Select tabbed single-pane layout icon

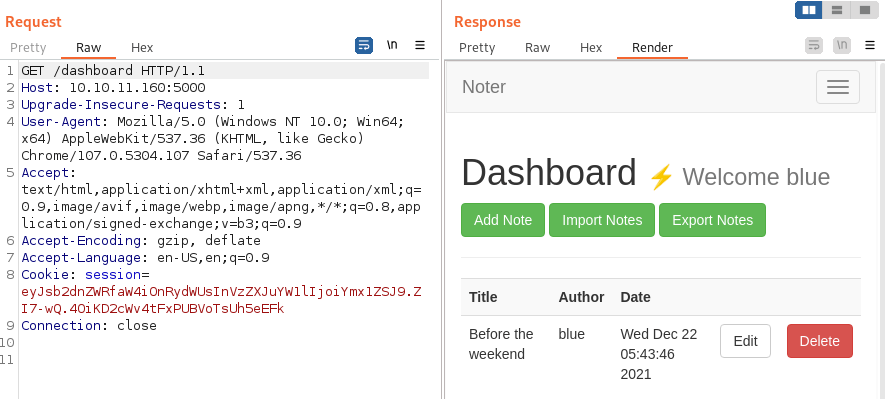pyautogui.click(x=865, y=10)
